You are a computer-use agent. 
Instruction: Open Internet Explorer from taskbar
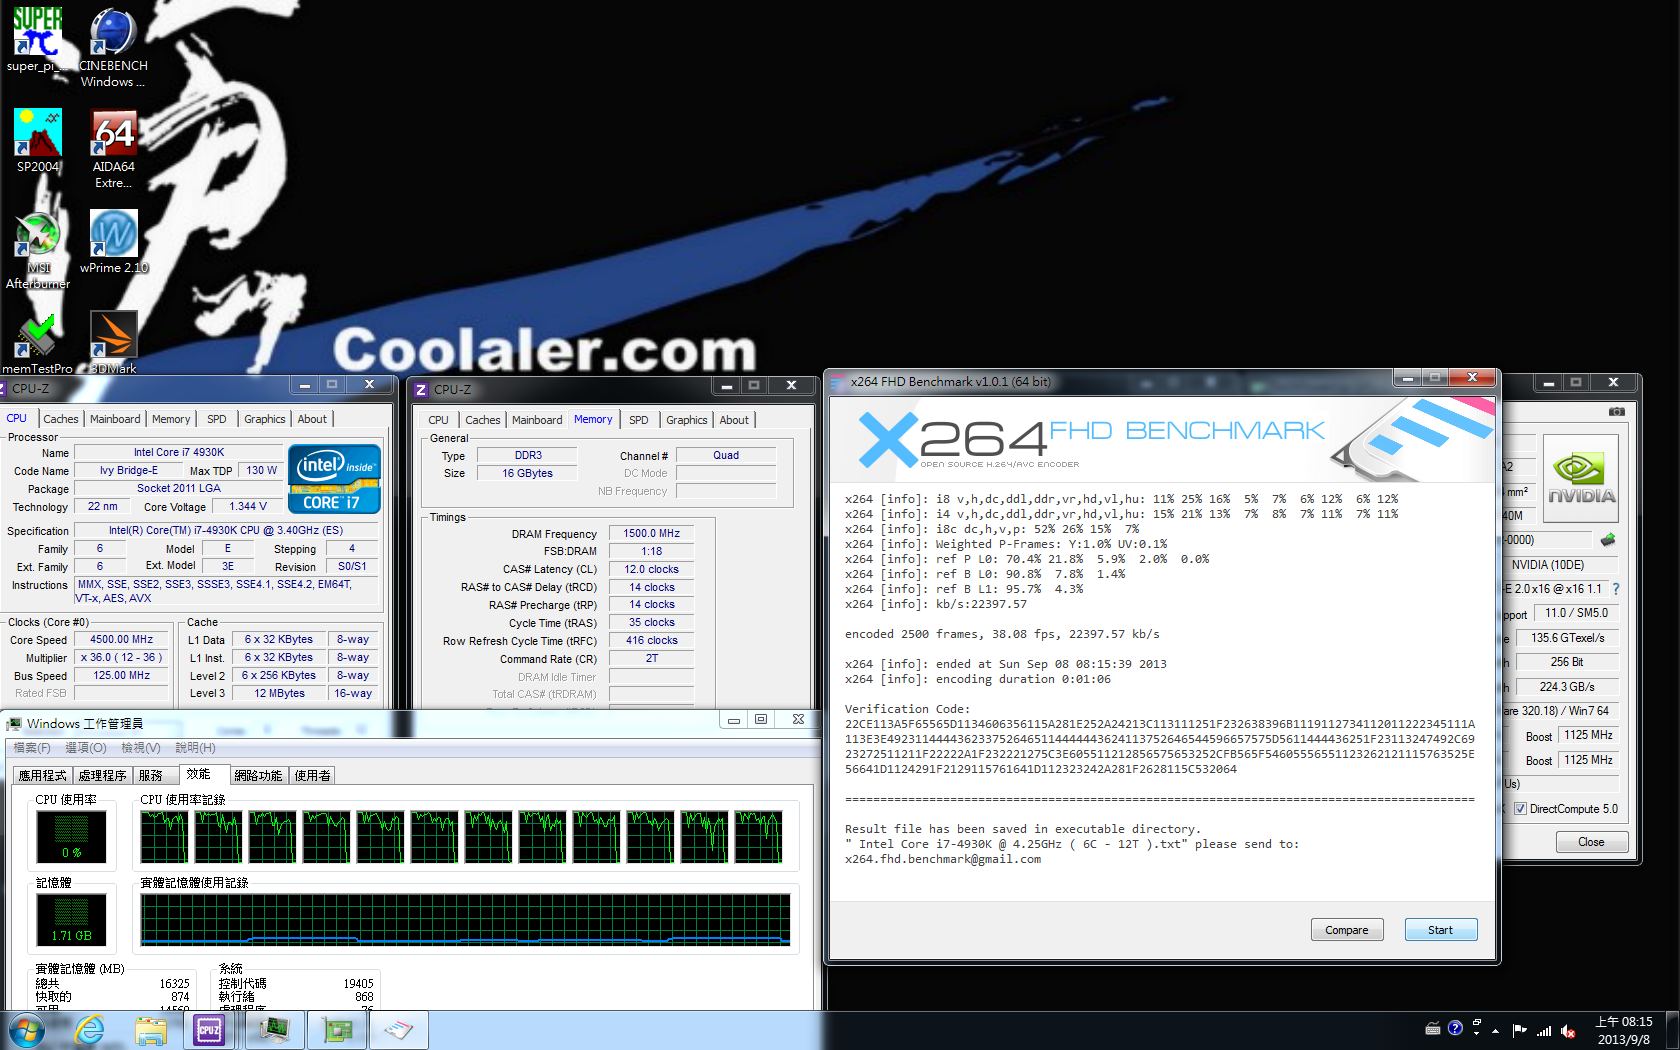point(90,1030)
